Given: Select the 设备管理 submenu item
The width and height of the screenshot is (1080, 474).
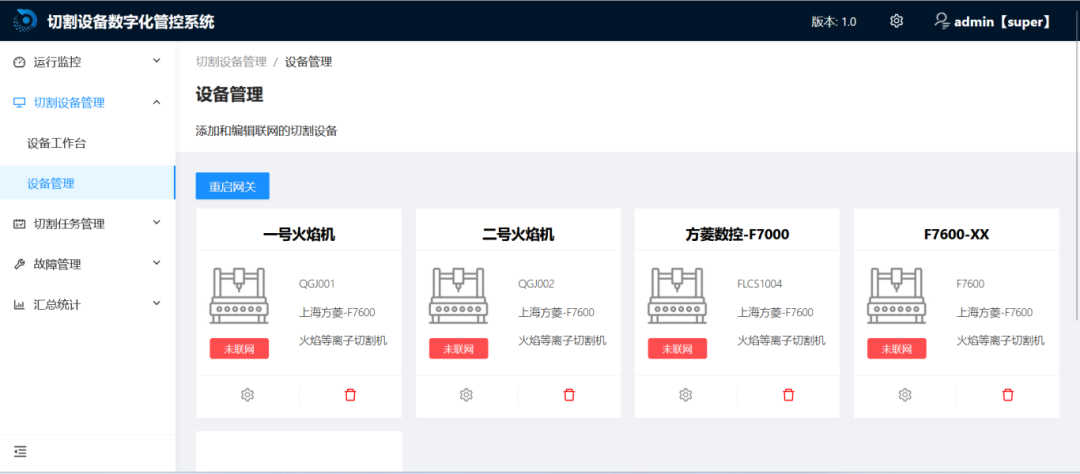Looking at the screenshot, I should click(87, 183).
